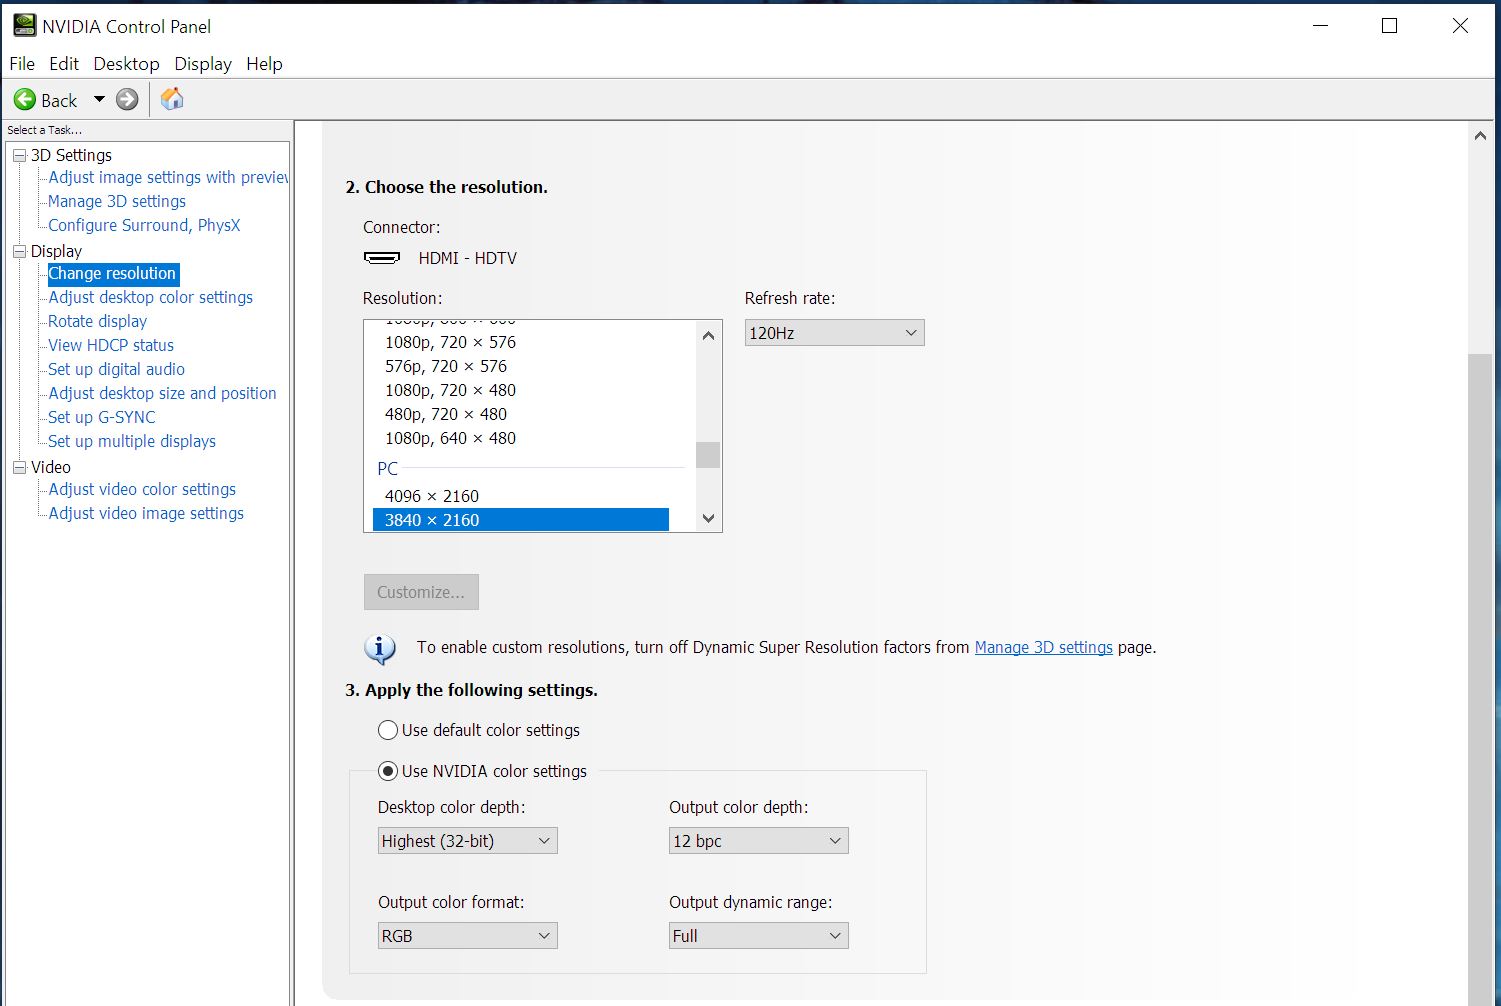Click the resolution list scrollbar thumb
1501x1006 pixels.
click(708, 455)
